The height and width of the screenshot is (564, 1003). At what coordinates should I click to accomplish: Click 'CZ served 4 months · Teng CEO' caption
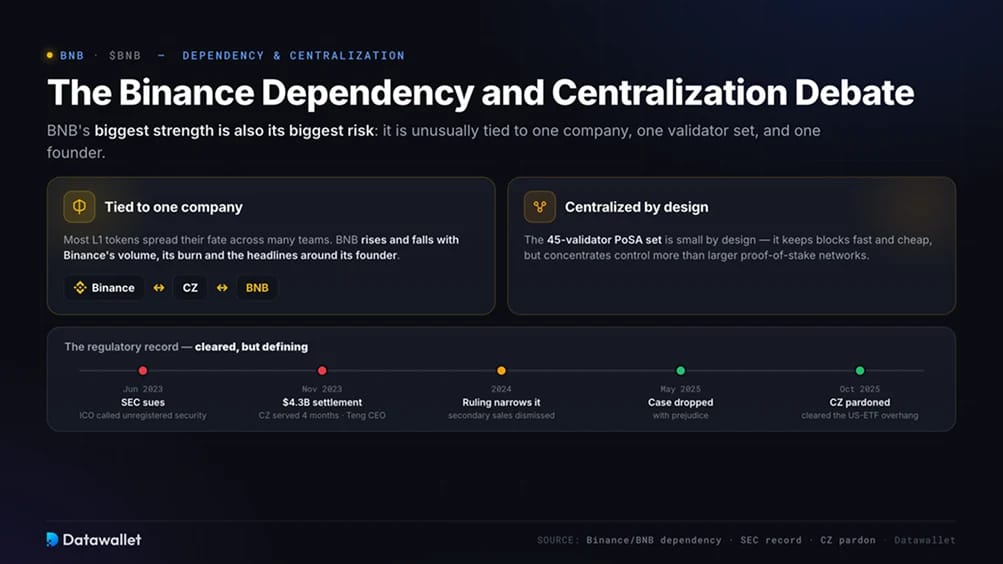(x=322, y=416)
